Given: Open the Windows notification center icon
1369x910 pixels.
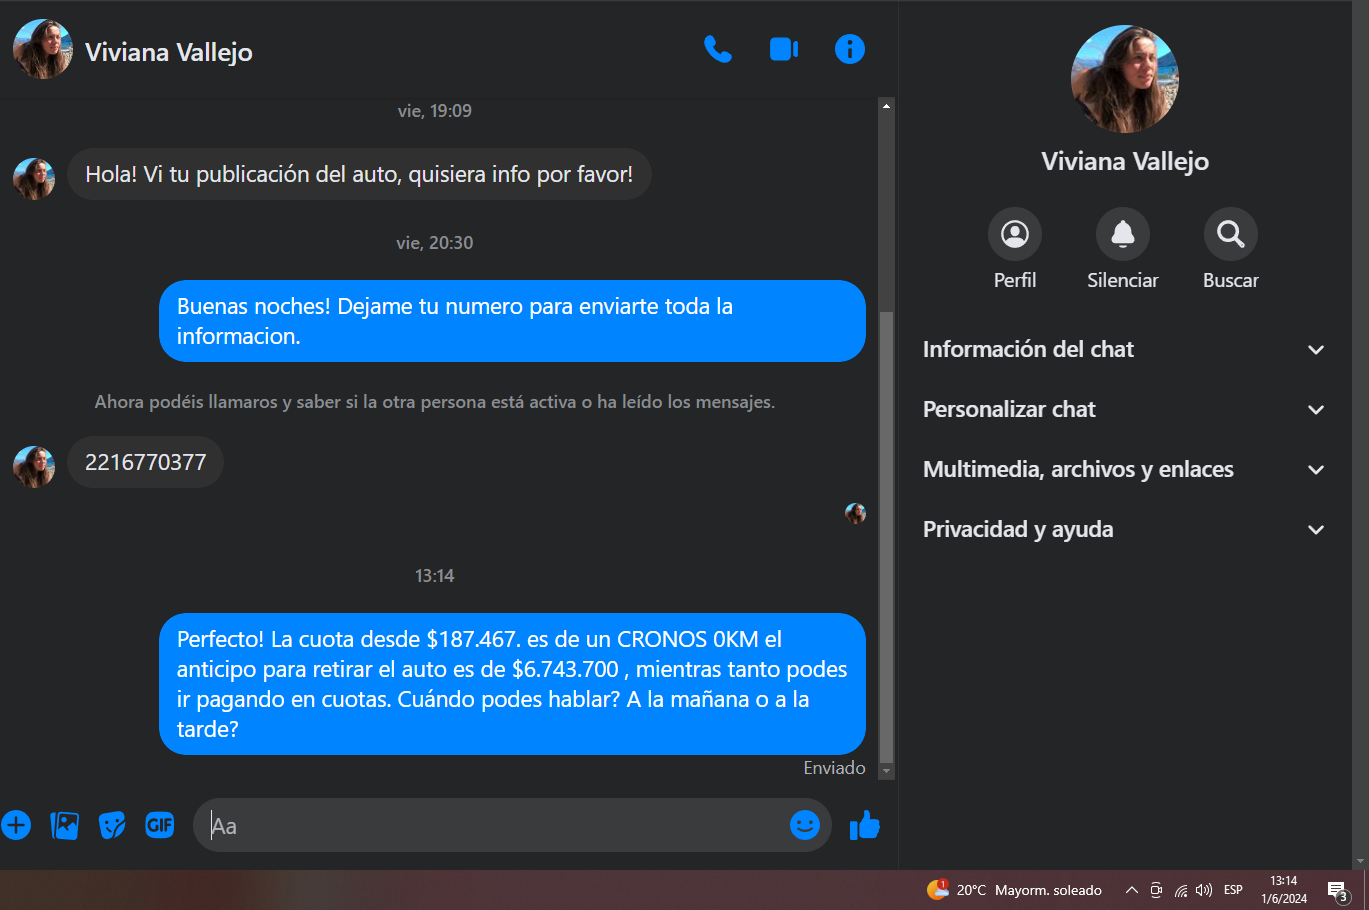Looking at the screenshot, I should click(x=1338, y=890).
